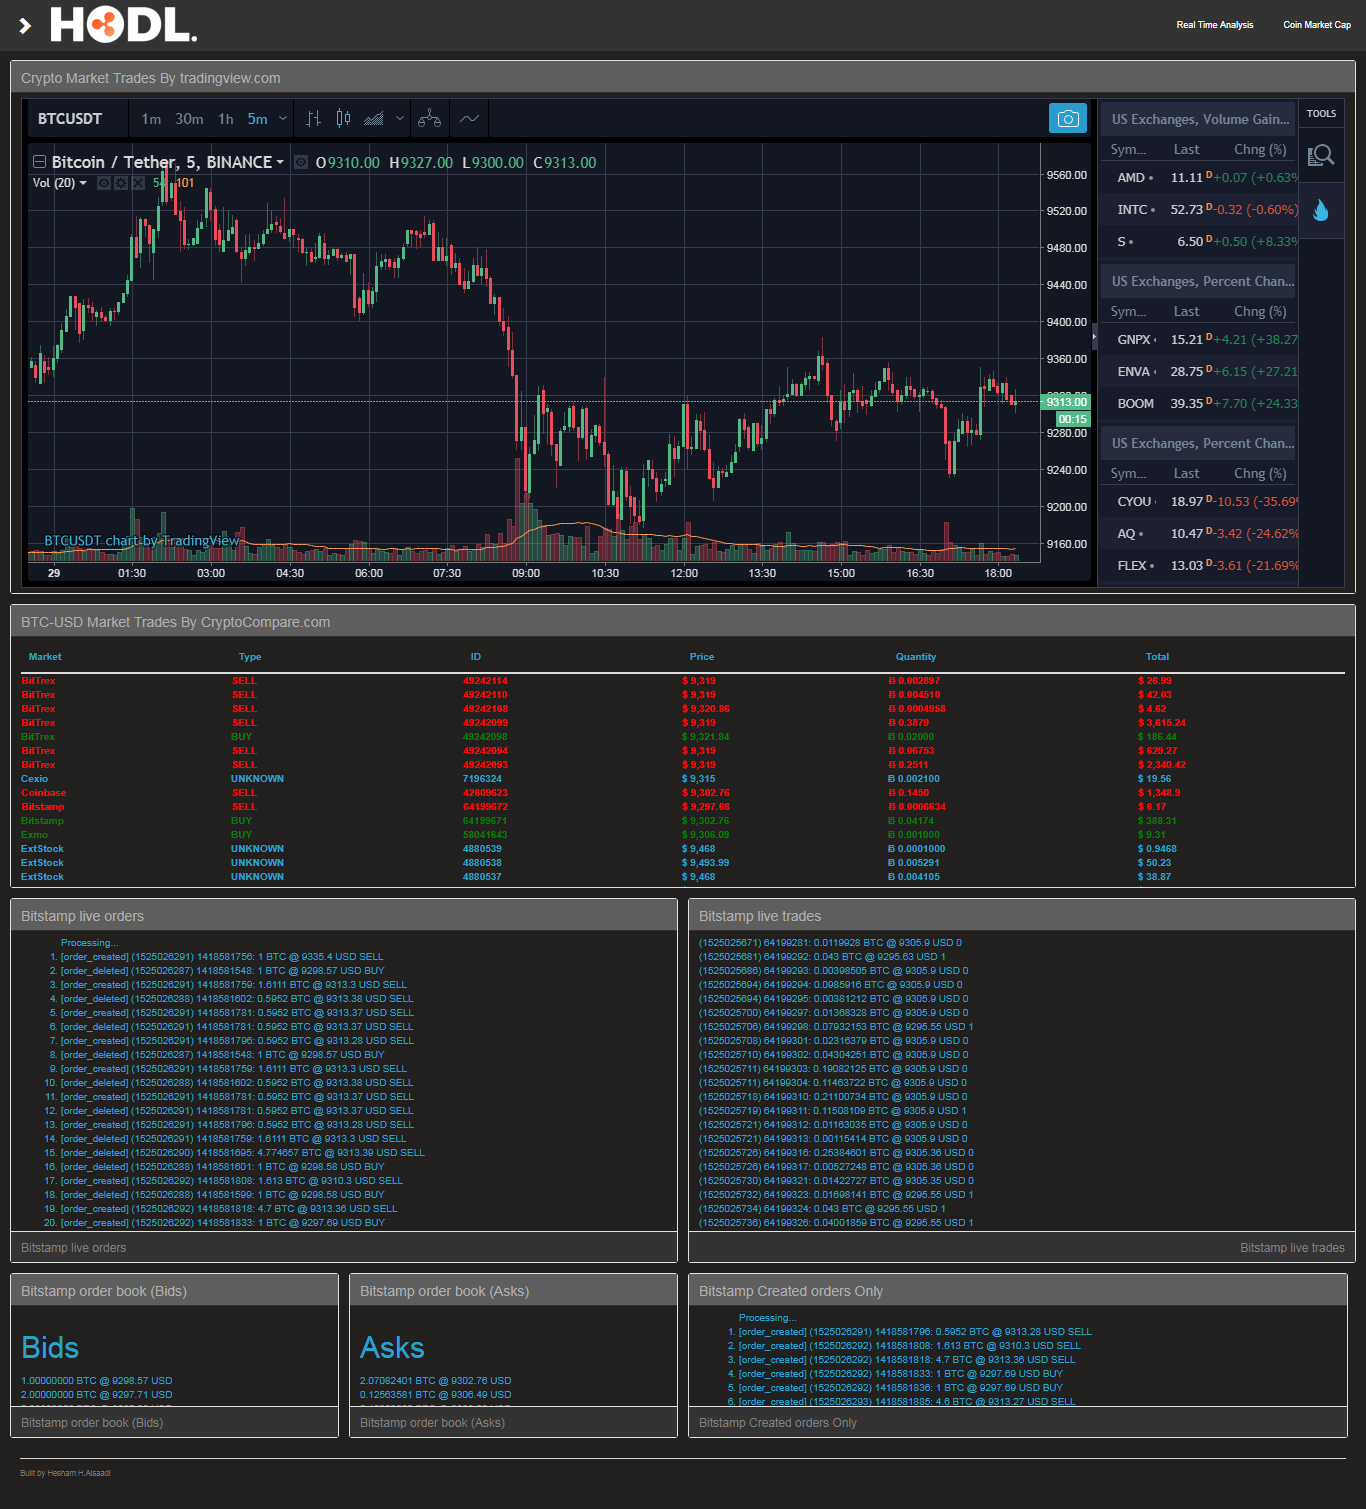Select the Area chart style icon
1366x1509 pixels.
pos(374,118)
